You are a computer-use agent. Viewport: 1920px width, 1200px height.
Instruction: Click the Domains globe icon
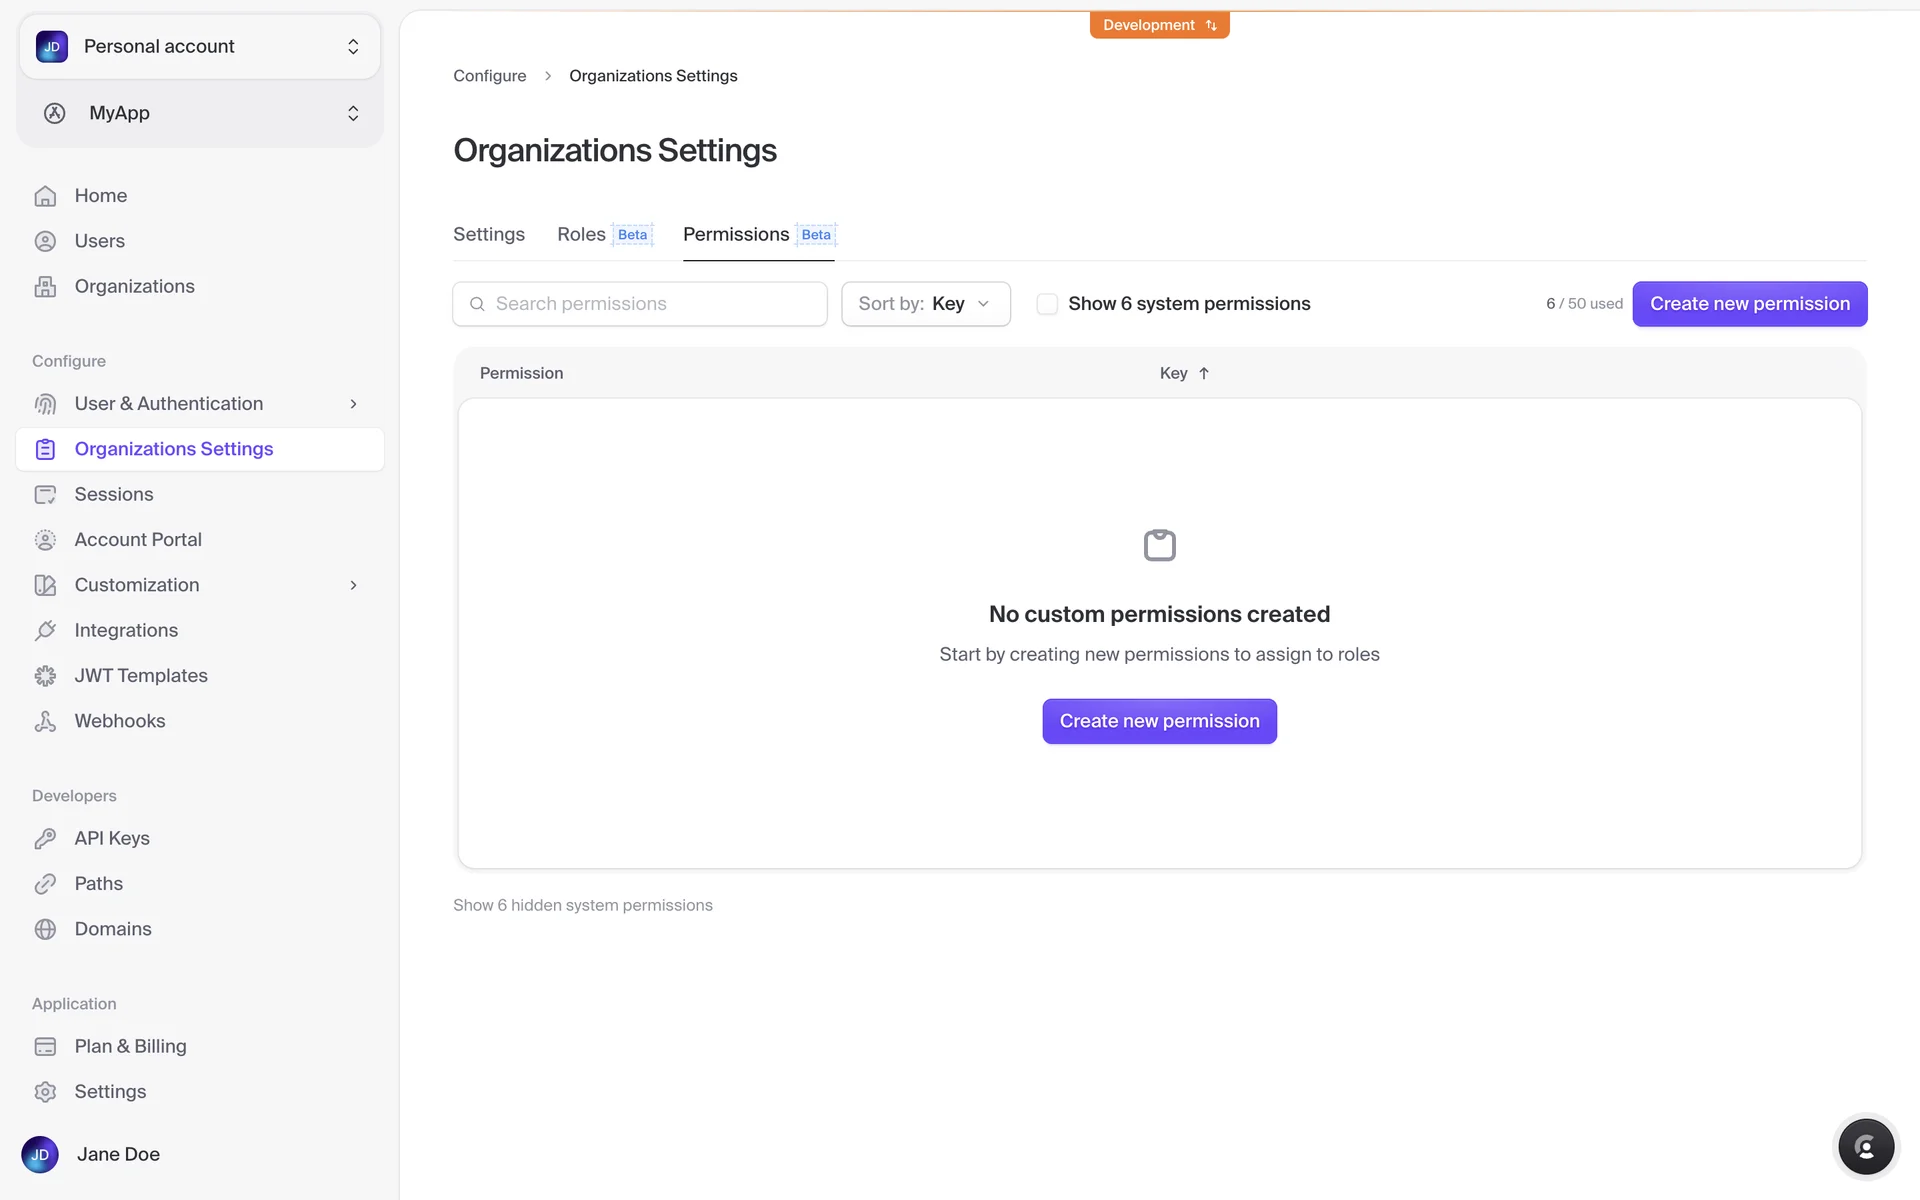pos(45,929)
